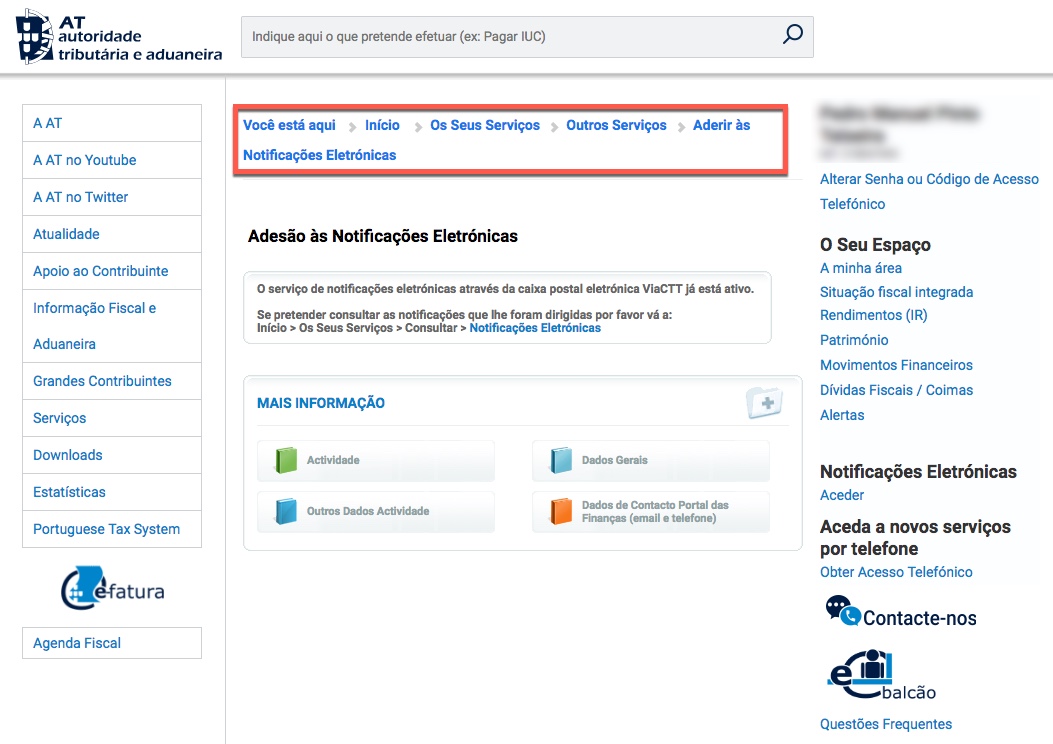The image size is (1053, 744).
Task: Click the search magnifying glass icon
Action: click(x=791, y=34)
